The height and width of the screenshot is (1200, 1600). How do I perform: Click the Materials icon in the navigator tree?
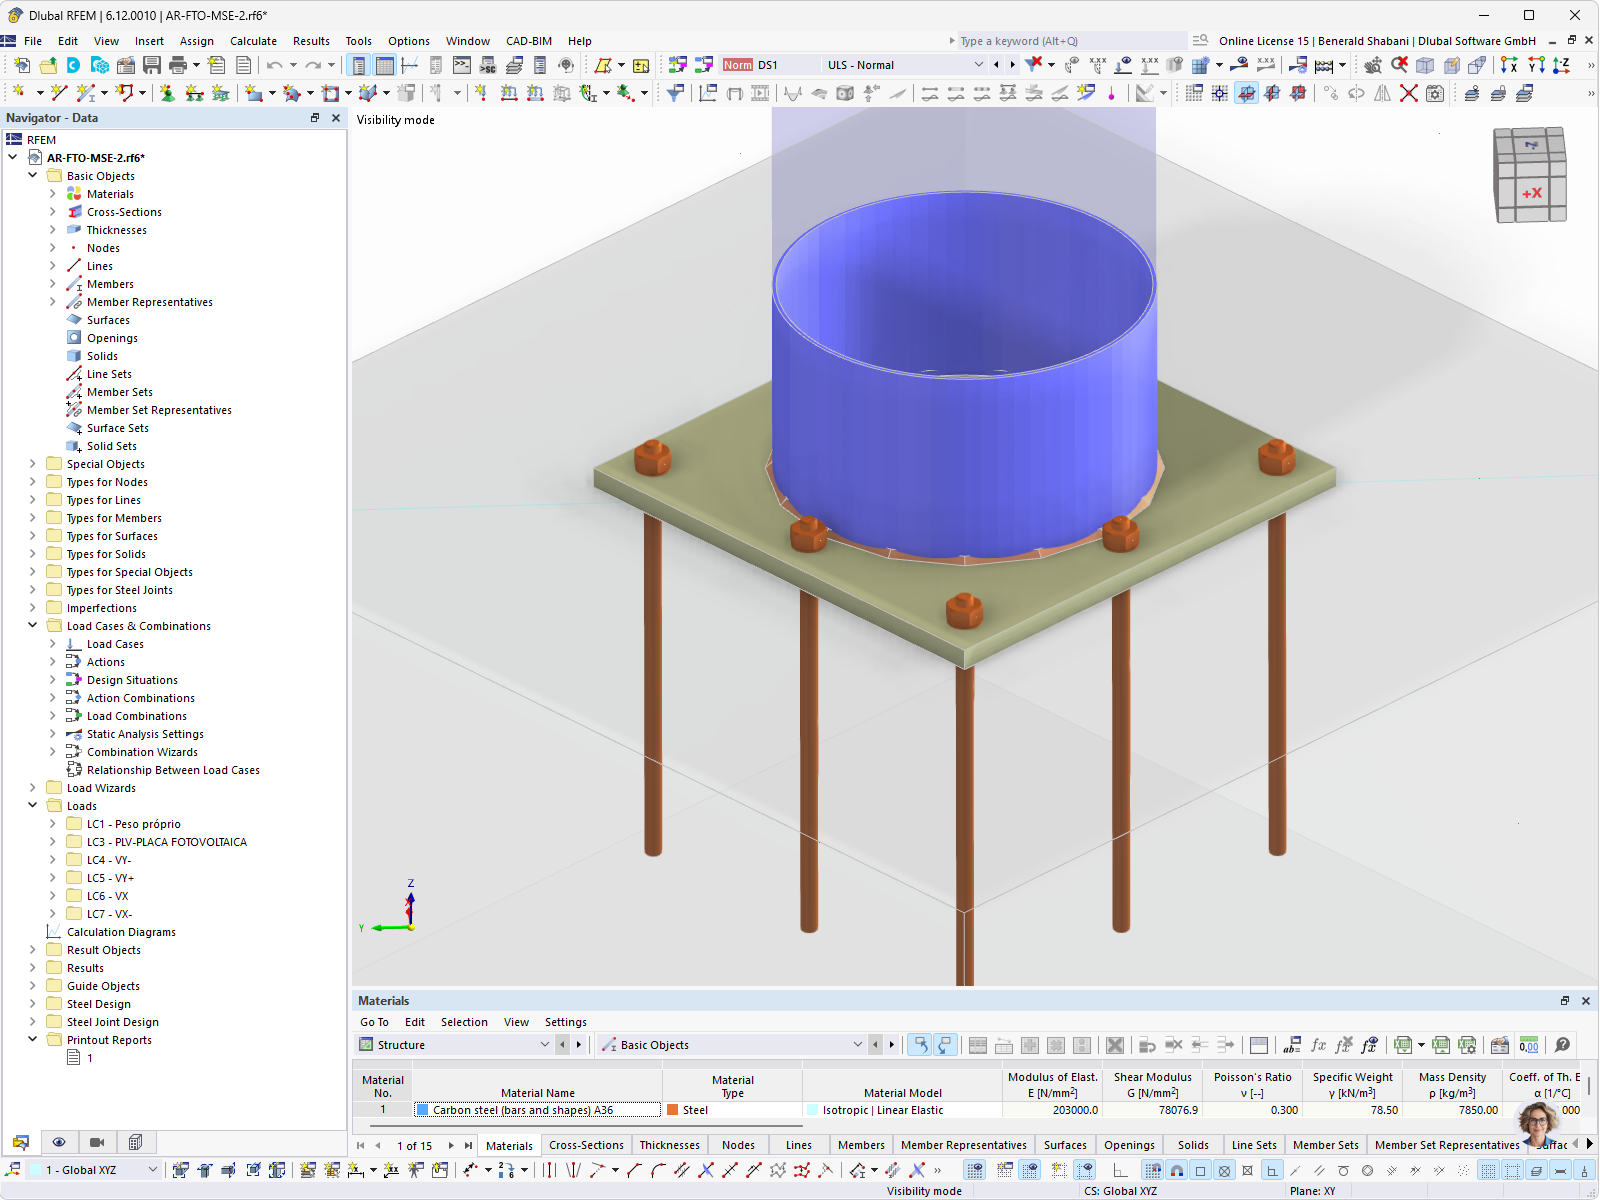[x=74, y=194]
